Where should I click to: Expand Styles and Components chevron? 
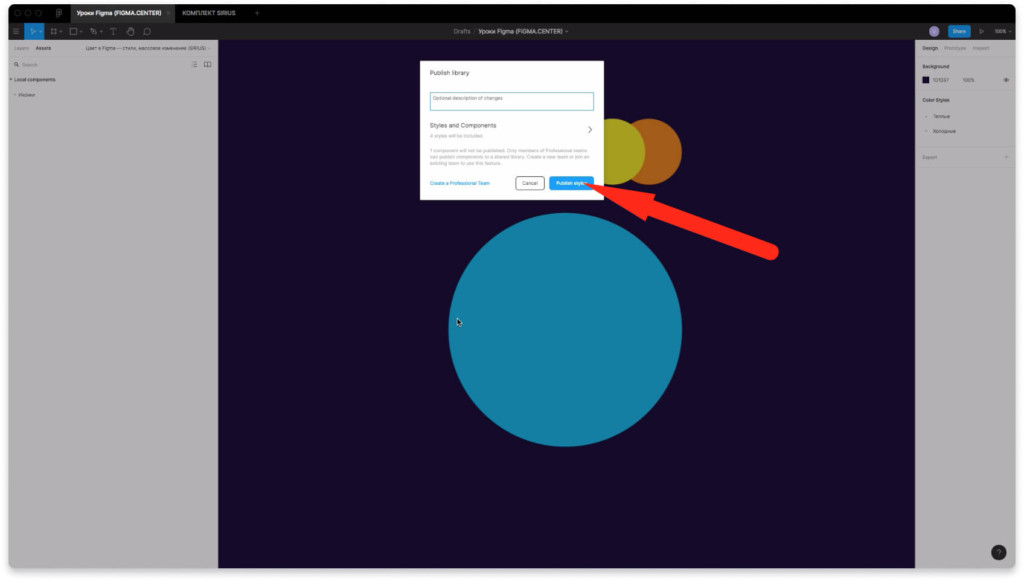pos(589,129)
